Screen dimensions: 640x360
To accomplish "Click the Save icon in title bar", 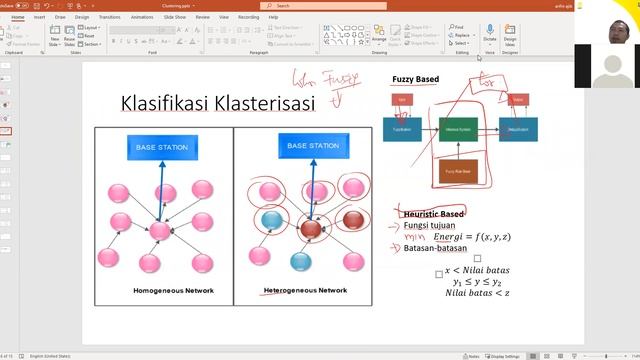I will (37, 6).
